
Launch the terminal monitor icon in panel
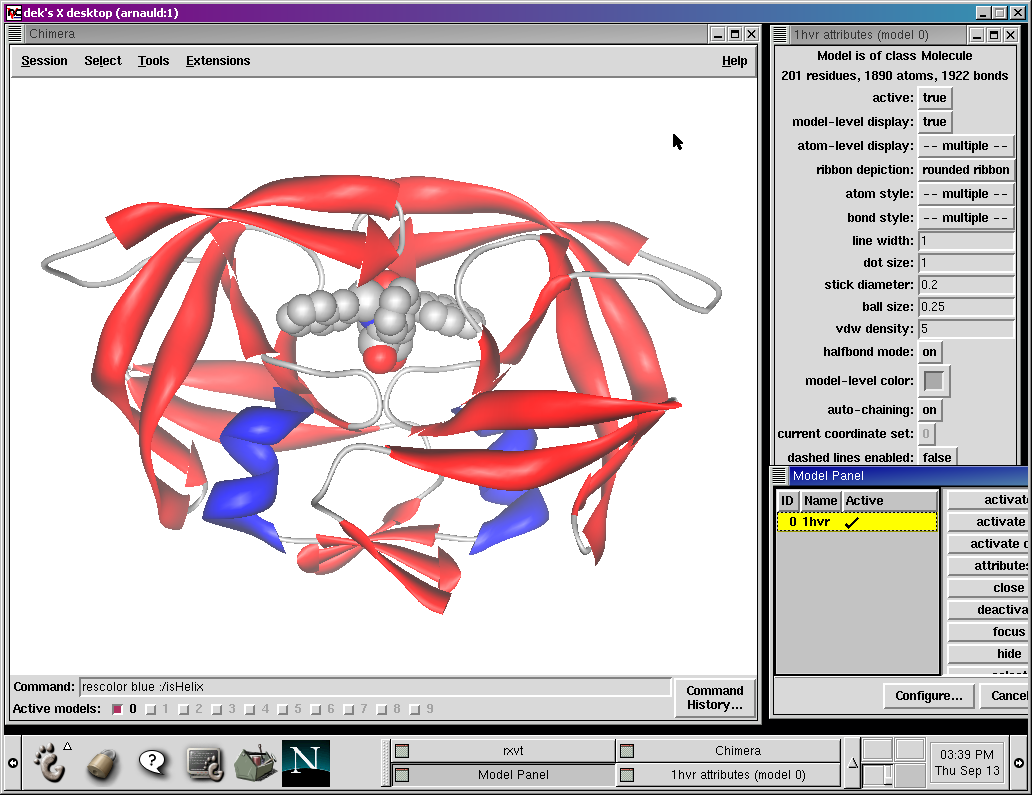(x=204, y=763)
